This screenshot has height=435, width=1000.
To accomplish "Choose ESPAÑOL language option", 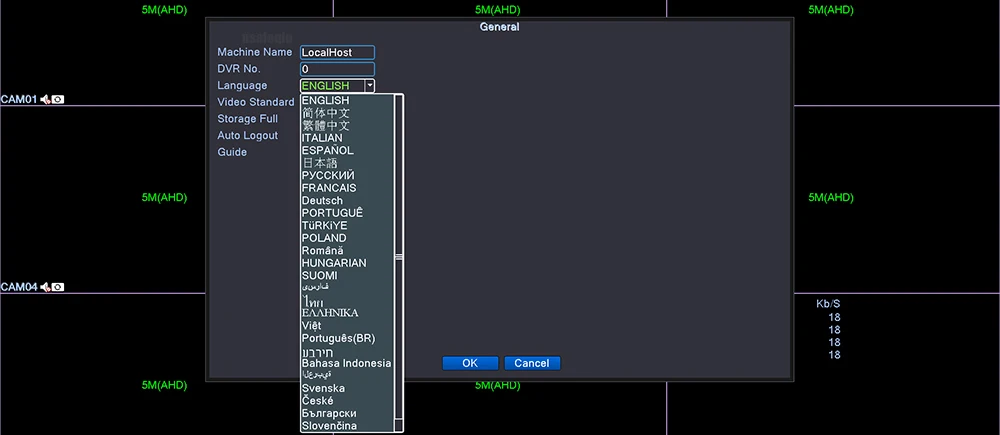I will pyautogui.click(x=347, y=151).
